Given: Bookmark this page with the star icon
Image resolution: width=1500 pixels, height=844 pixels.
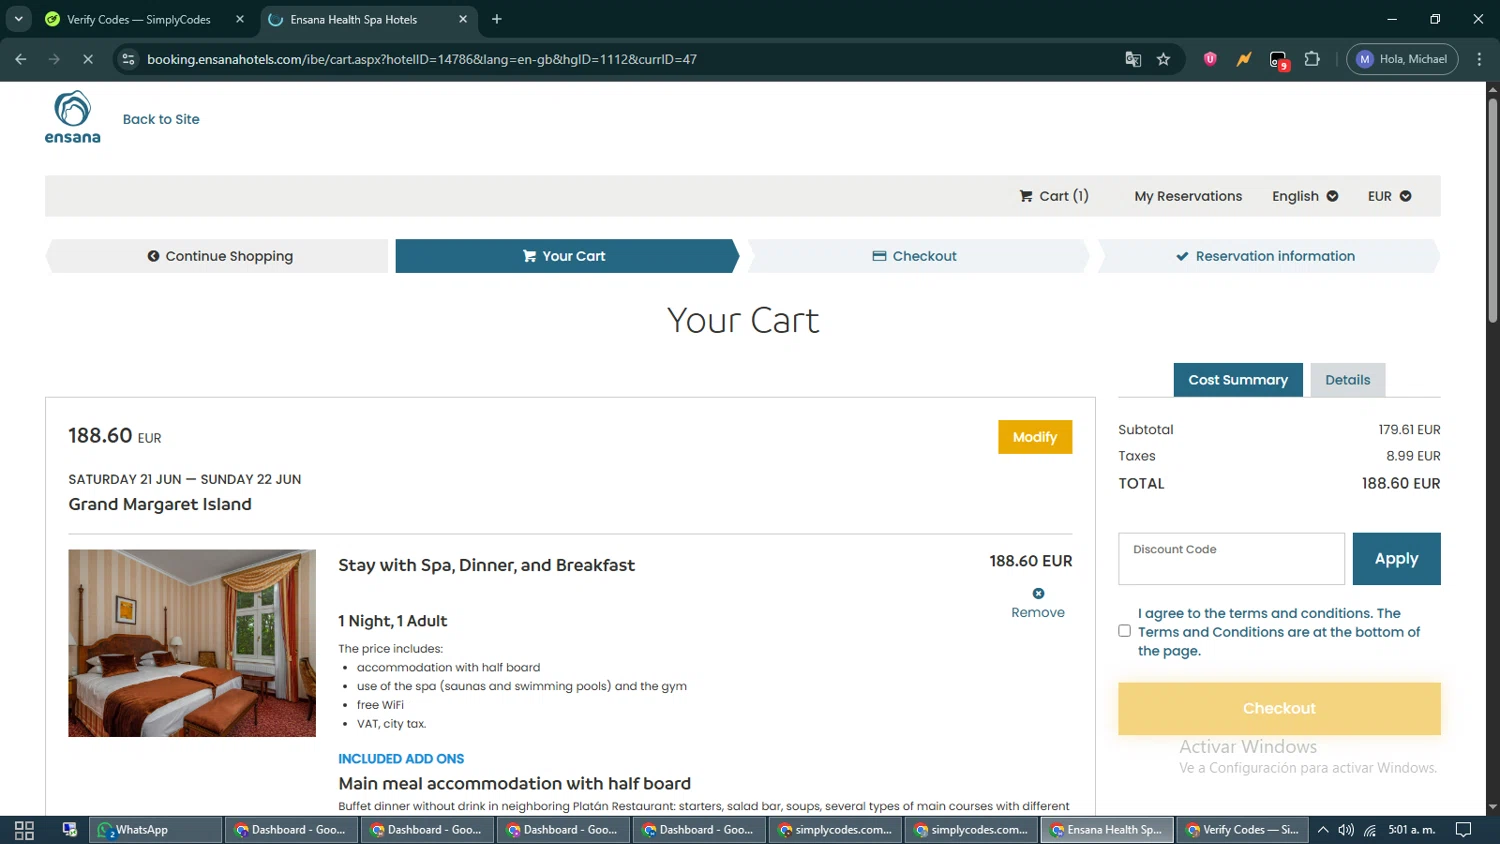Looking at the screenshot, I should tap(1163, 59).
